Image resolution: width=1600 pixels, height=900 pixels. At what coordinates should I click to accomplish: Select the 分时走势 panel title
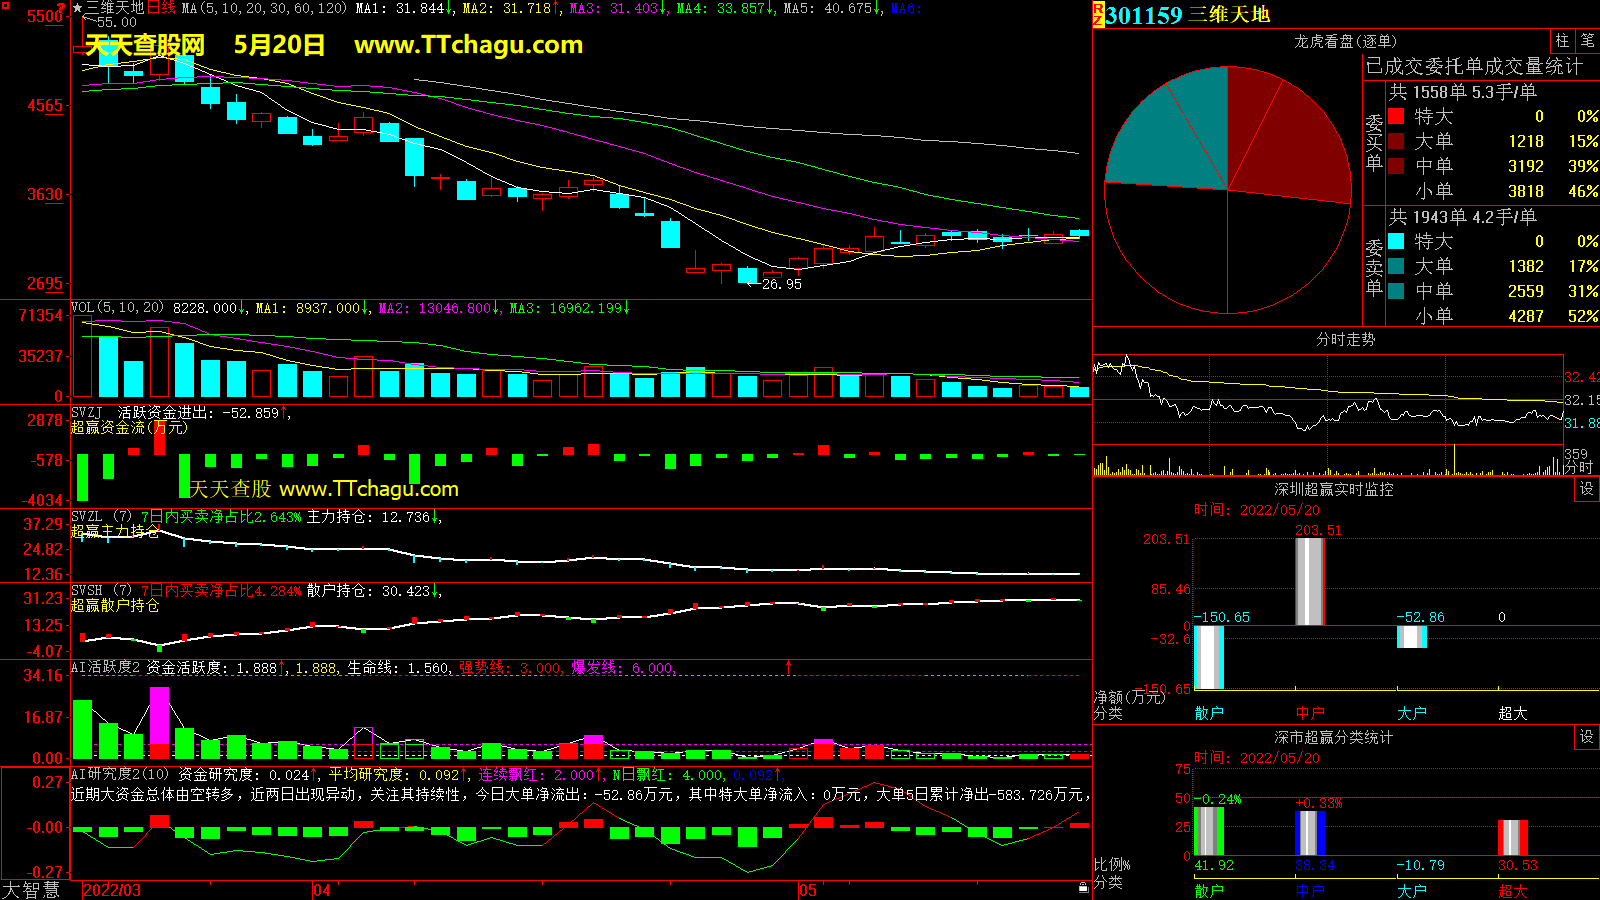(x=1345, y=339)
